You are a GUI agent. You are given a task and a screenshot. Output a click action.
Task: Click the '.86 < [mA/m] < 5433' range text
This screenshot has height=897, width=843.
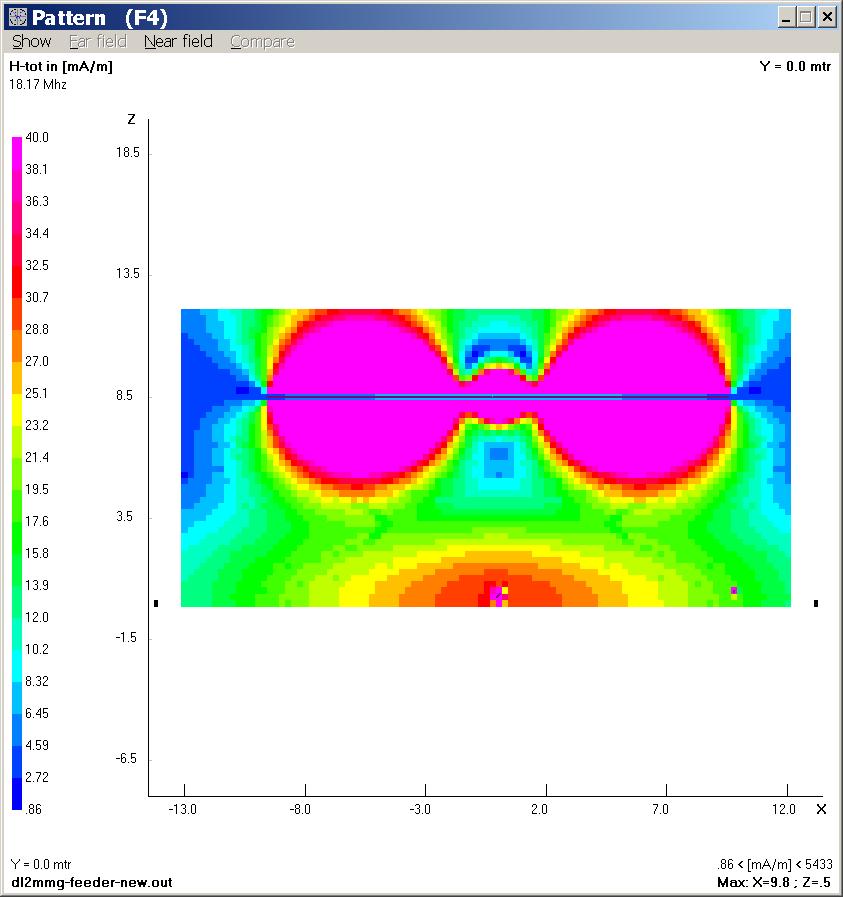[x=775, y=864]
